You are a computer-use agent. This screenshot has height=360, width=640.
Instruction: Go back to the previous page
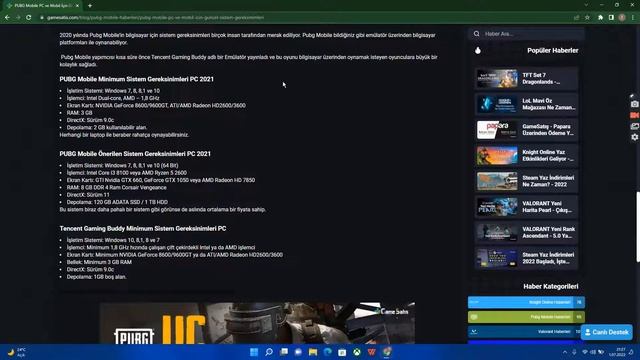[x=7, y=18]
